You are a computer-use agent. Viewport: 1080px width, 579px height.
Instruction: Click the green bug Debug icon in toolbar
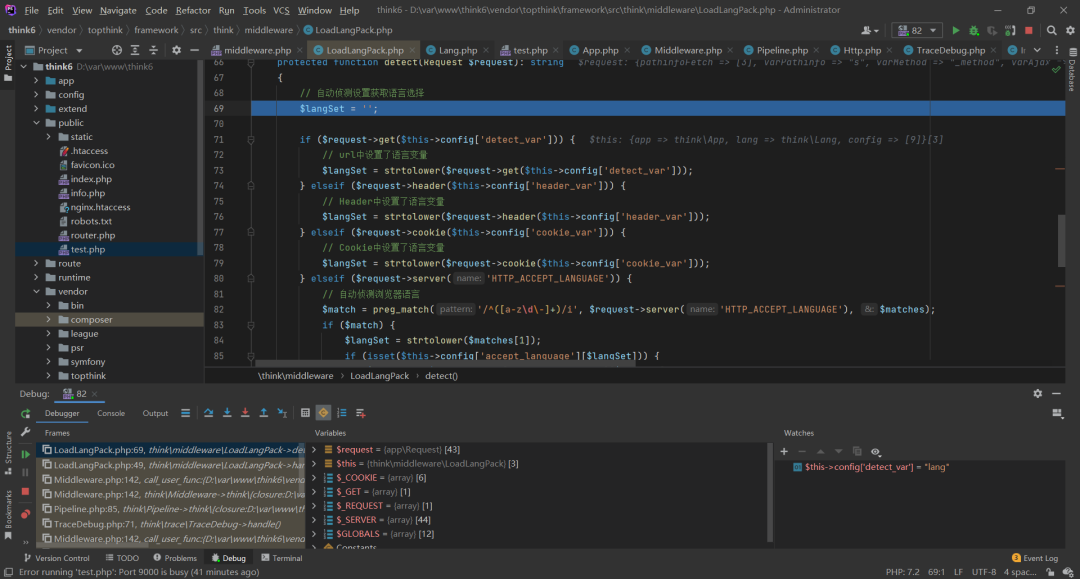973,30
